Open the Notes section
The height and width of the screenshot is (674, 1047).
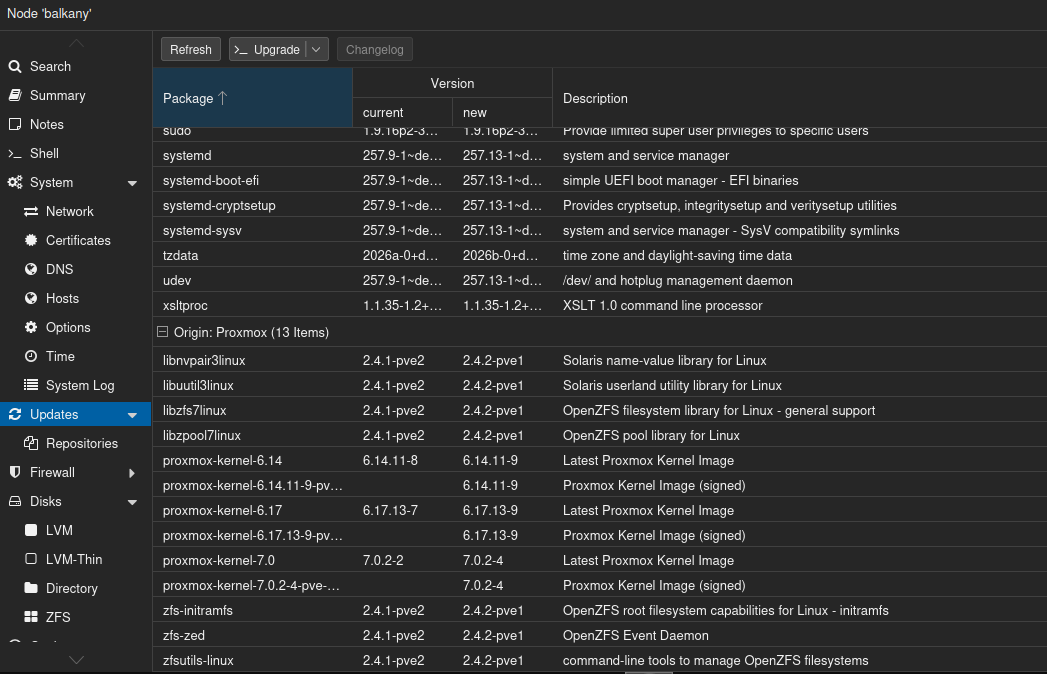[x=75, y=124]
